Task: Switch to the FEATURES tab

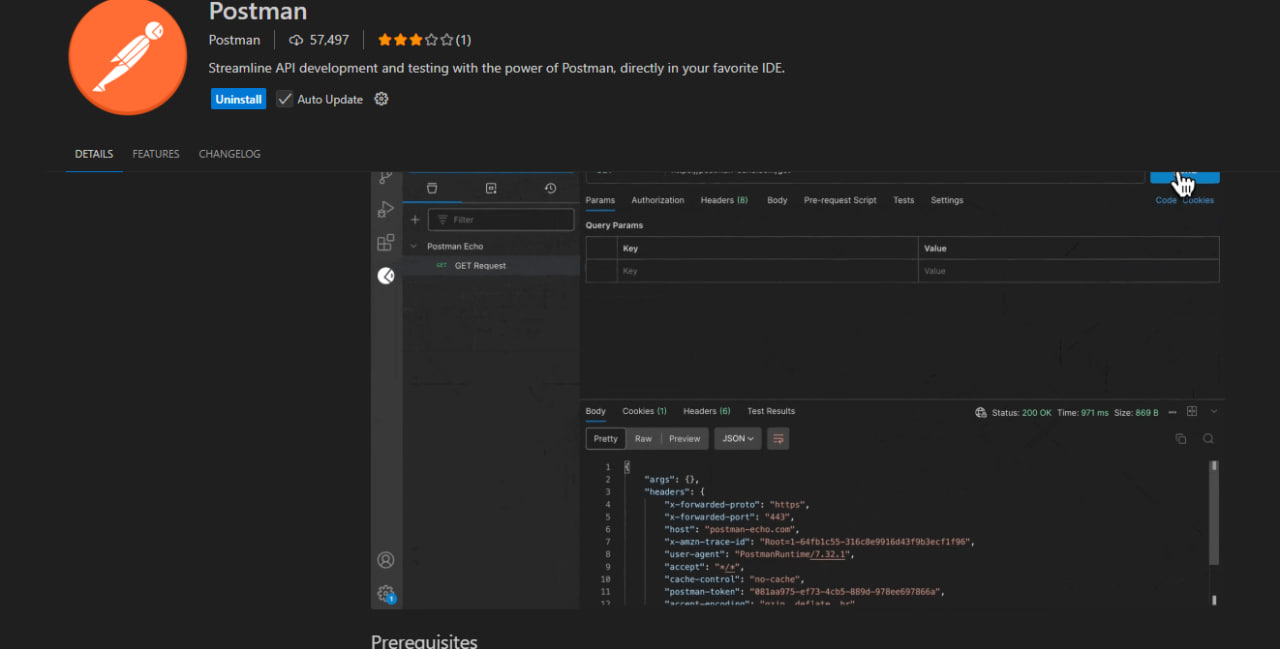Action: point(156,154)
